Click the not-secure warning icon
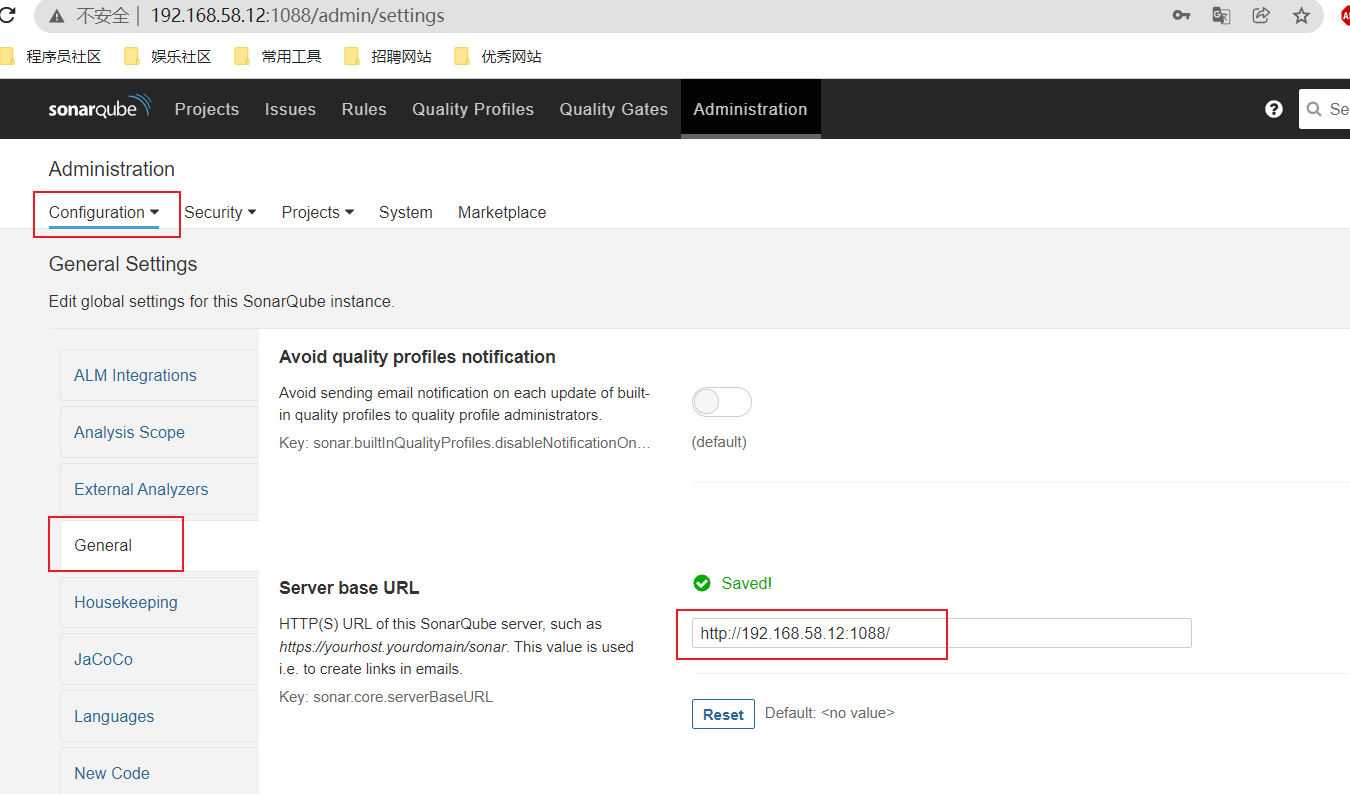This screenshot has height=794, width=1350. [x=57, y=16]
